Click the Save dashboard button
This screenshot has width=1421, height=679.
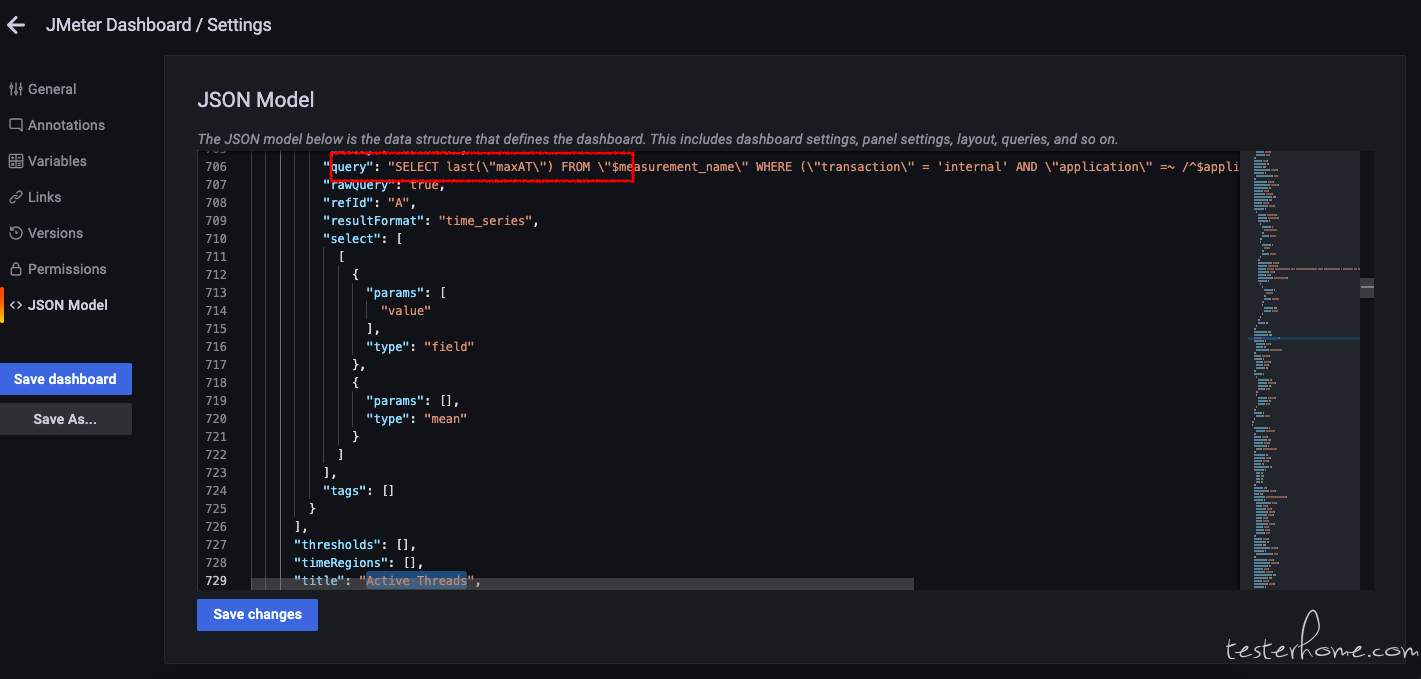coord(65,379)
